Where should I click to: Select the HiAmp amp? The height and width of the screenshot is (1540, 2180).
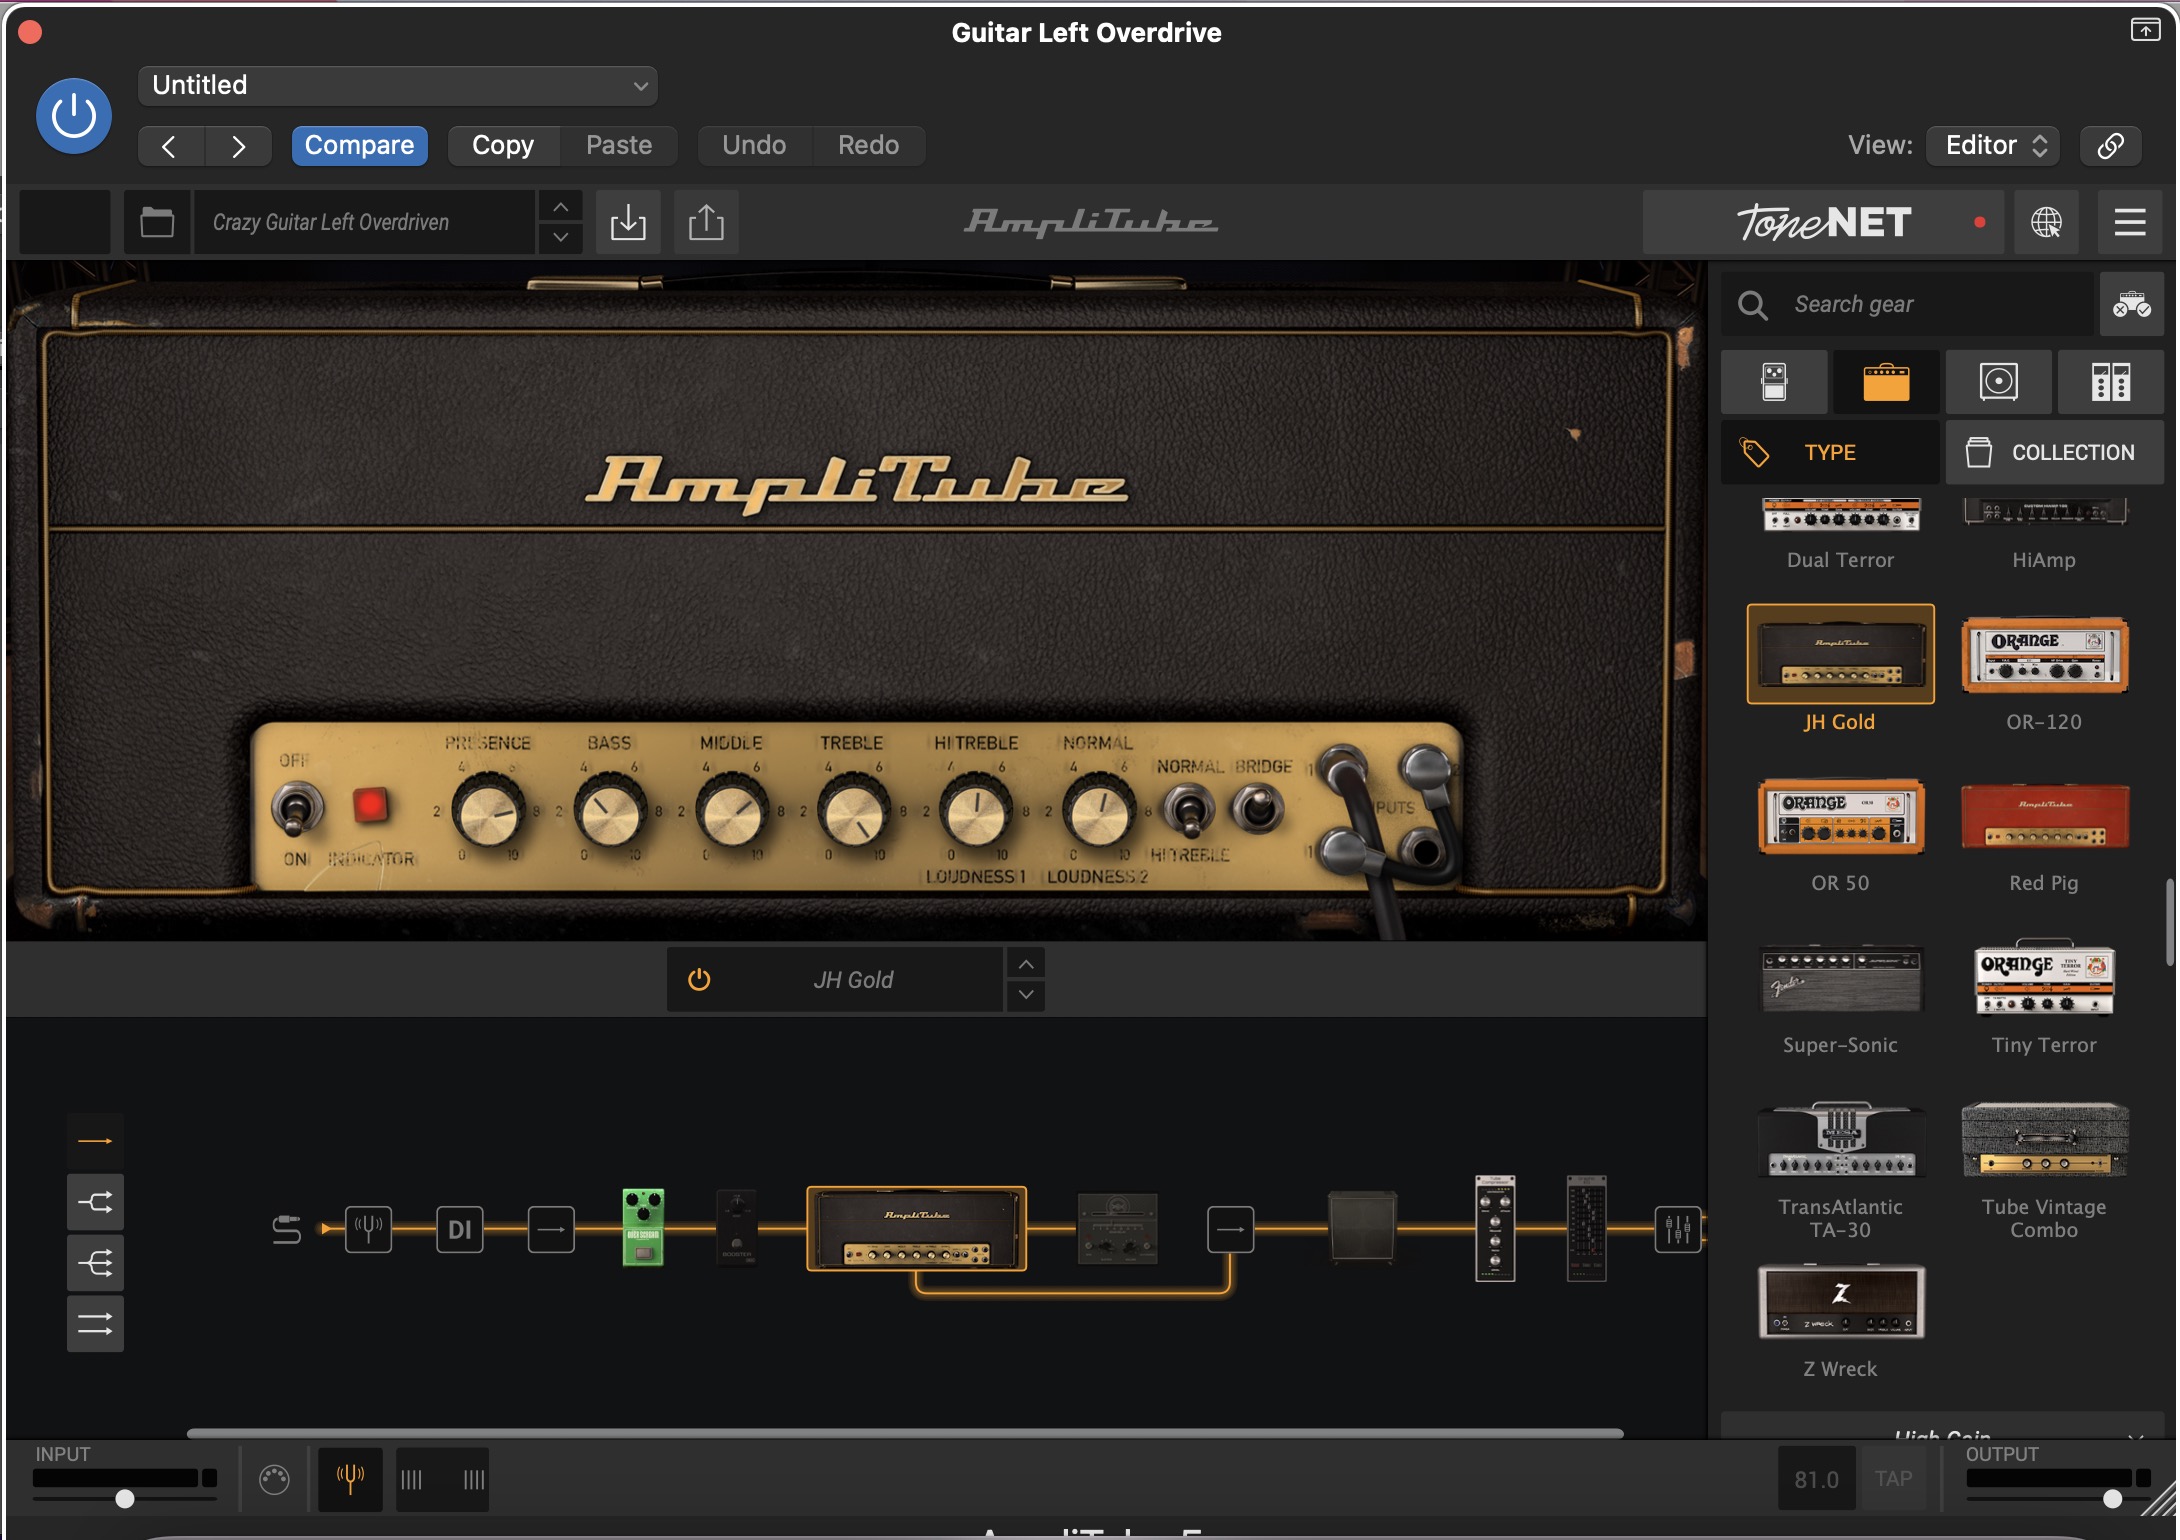tap(2044, 535)
